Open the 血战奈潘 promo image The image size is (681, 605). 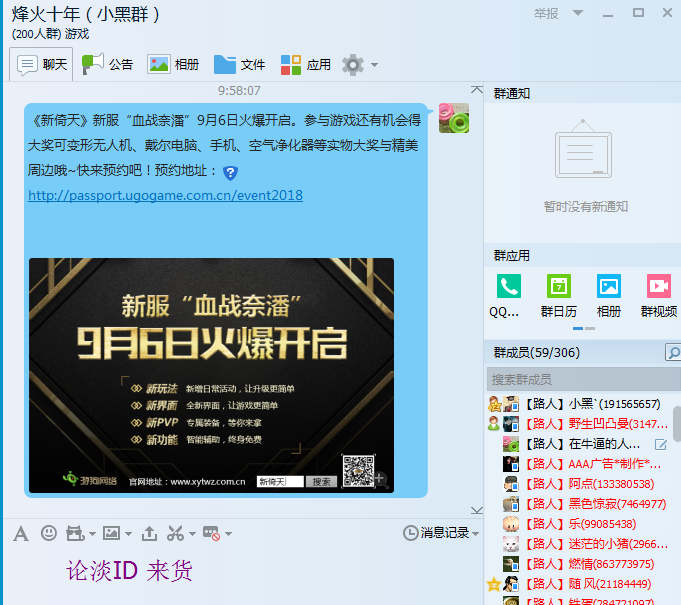(212, 375)
